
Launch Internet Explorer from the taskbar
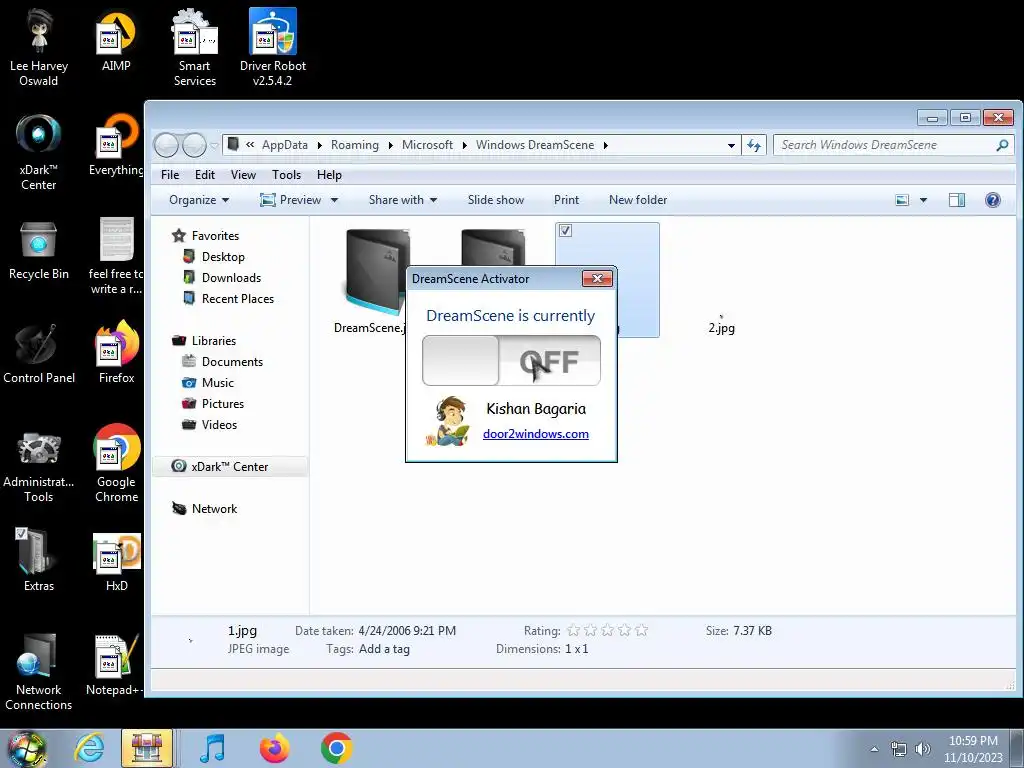pyautogui.click(x=89, y=748)
